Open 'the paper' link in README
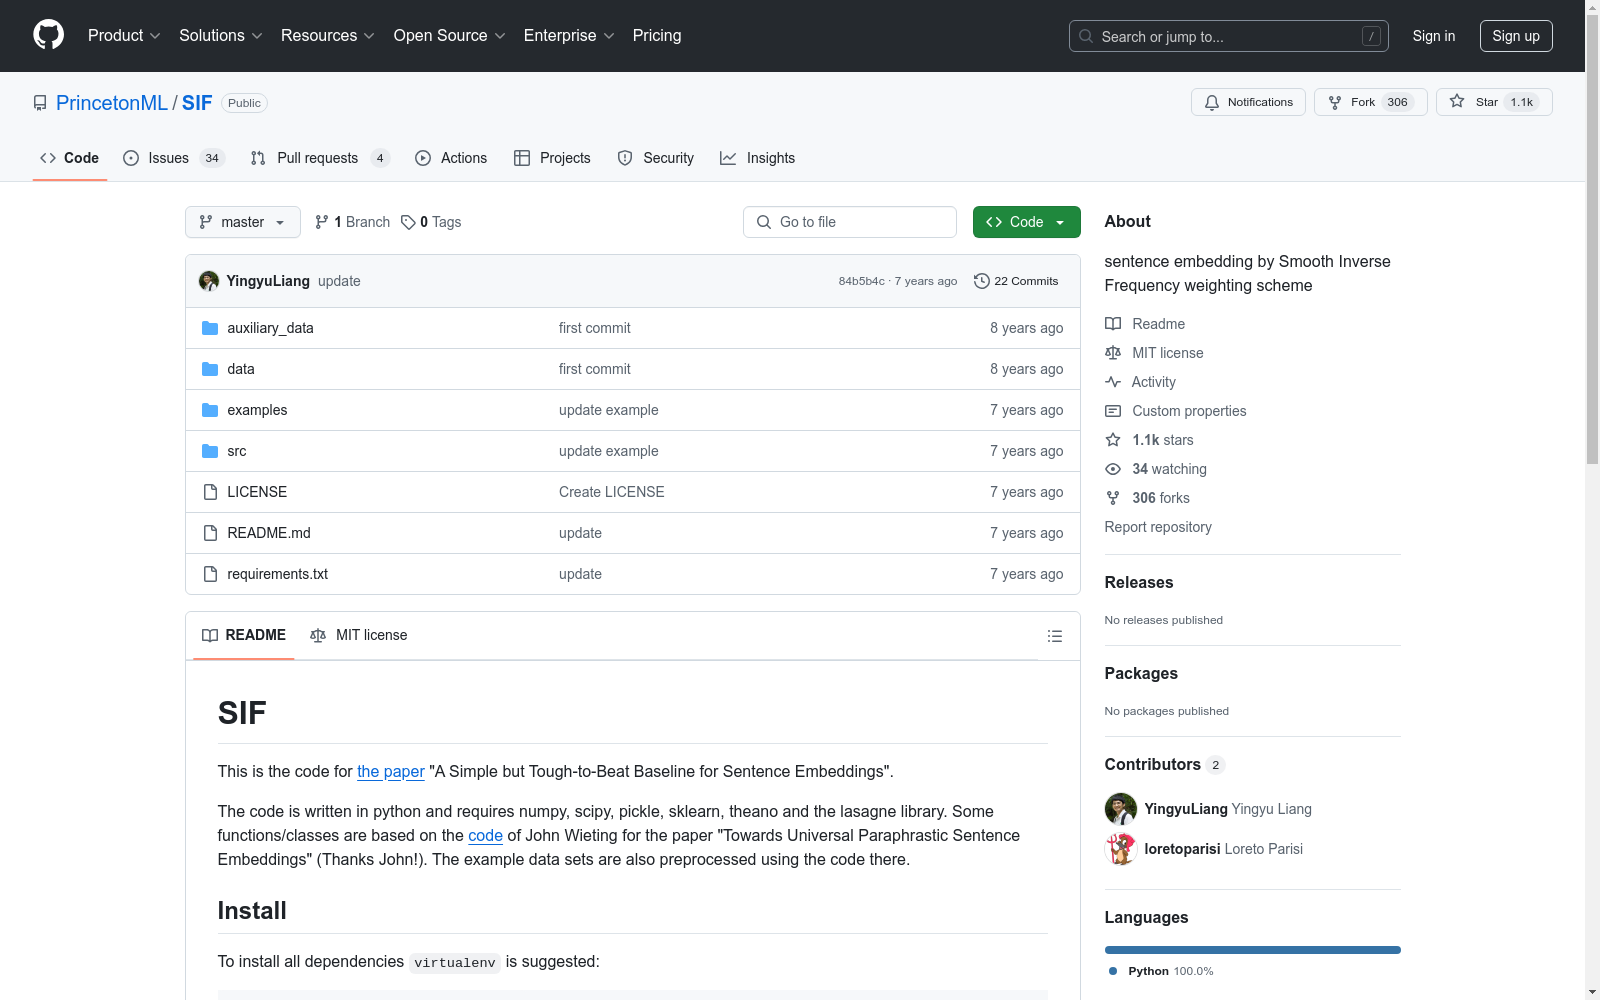 click(391, 771)
